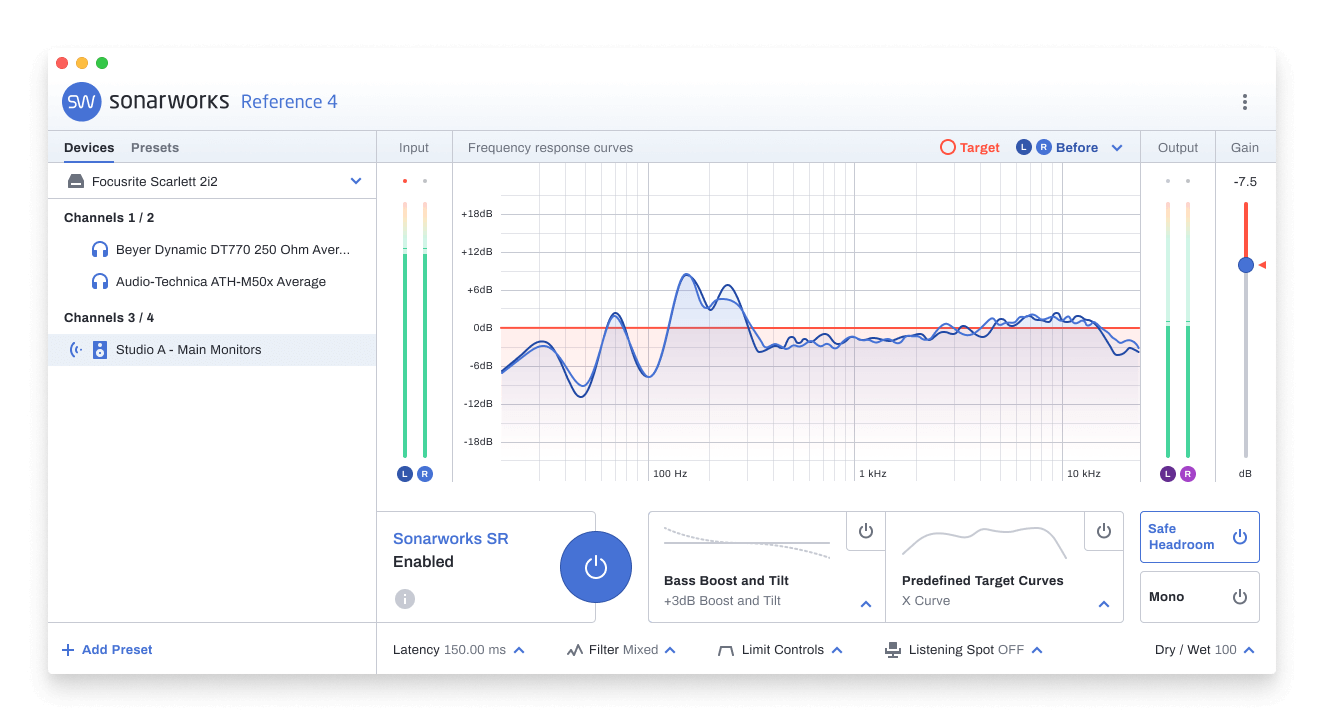Open the Focusrite Scarlett 2i2 device dropdown
The width and height of the screenshot is (1324, 722).
(356, 181)
